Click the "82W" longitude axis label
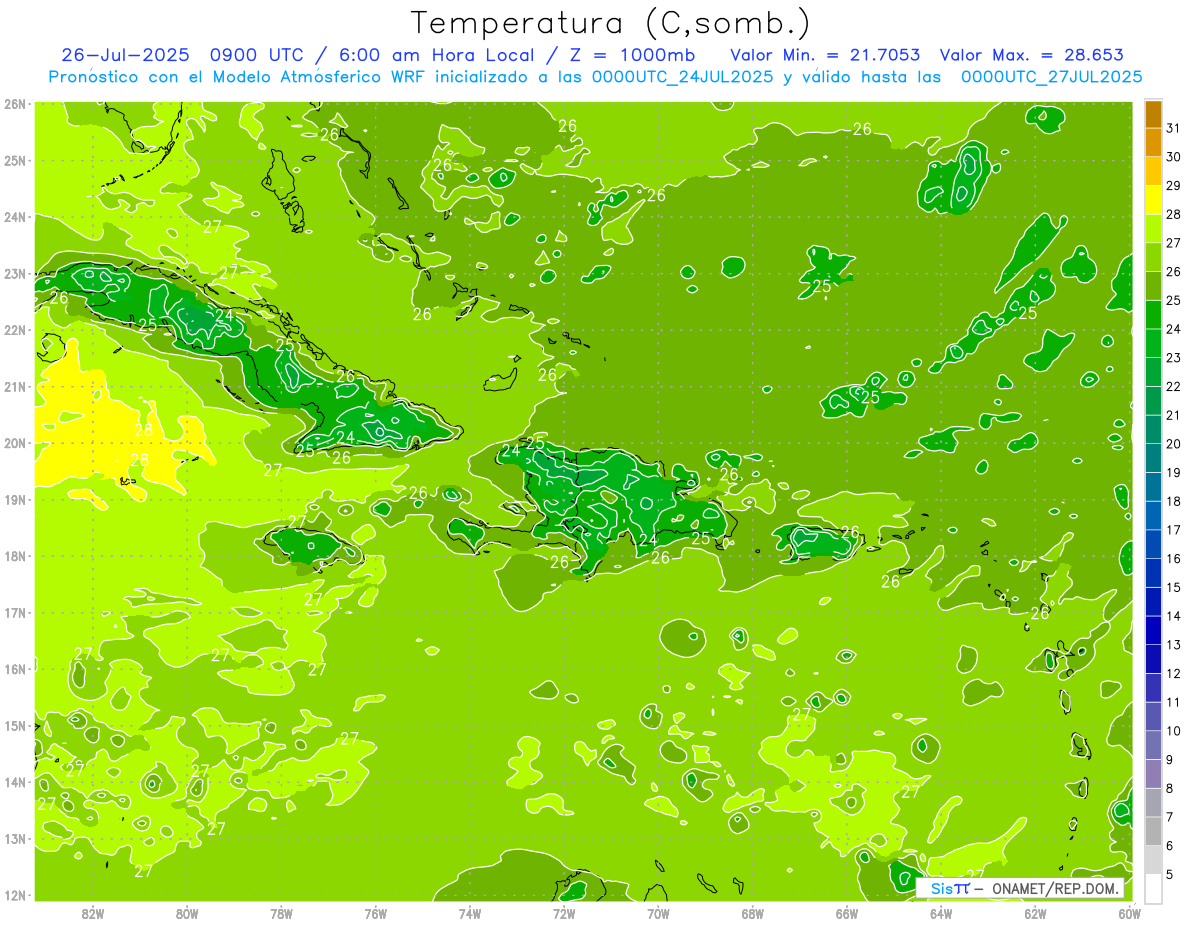Image resolution: width=1200 pixels, height=927 pixels. [92, 913]
